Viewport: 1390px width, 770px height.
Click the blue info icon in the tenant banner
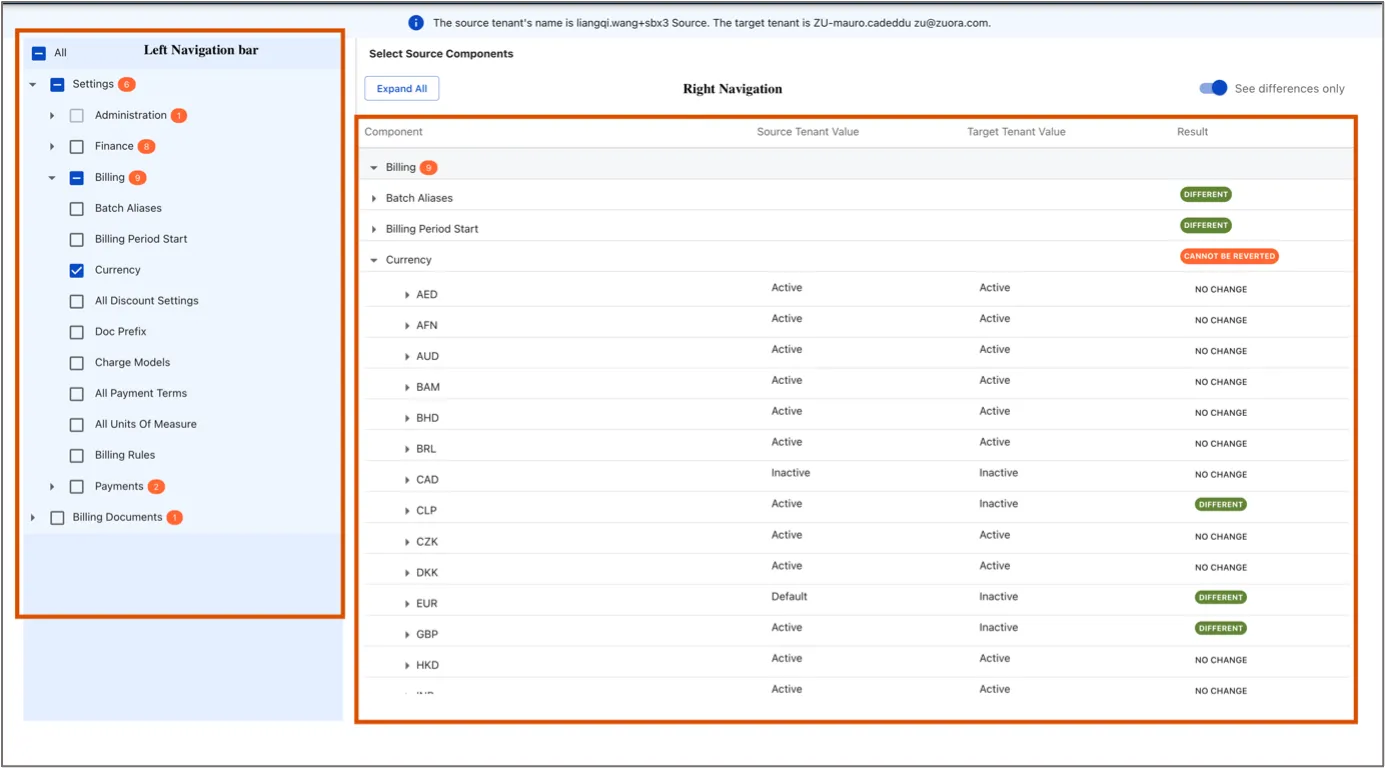pos(416,23)
